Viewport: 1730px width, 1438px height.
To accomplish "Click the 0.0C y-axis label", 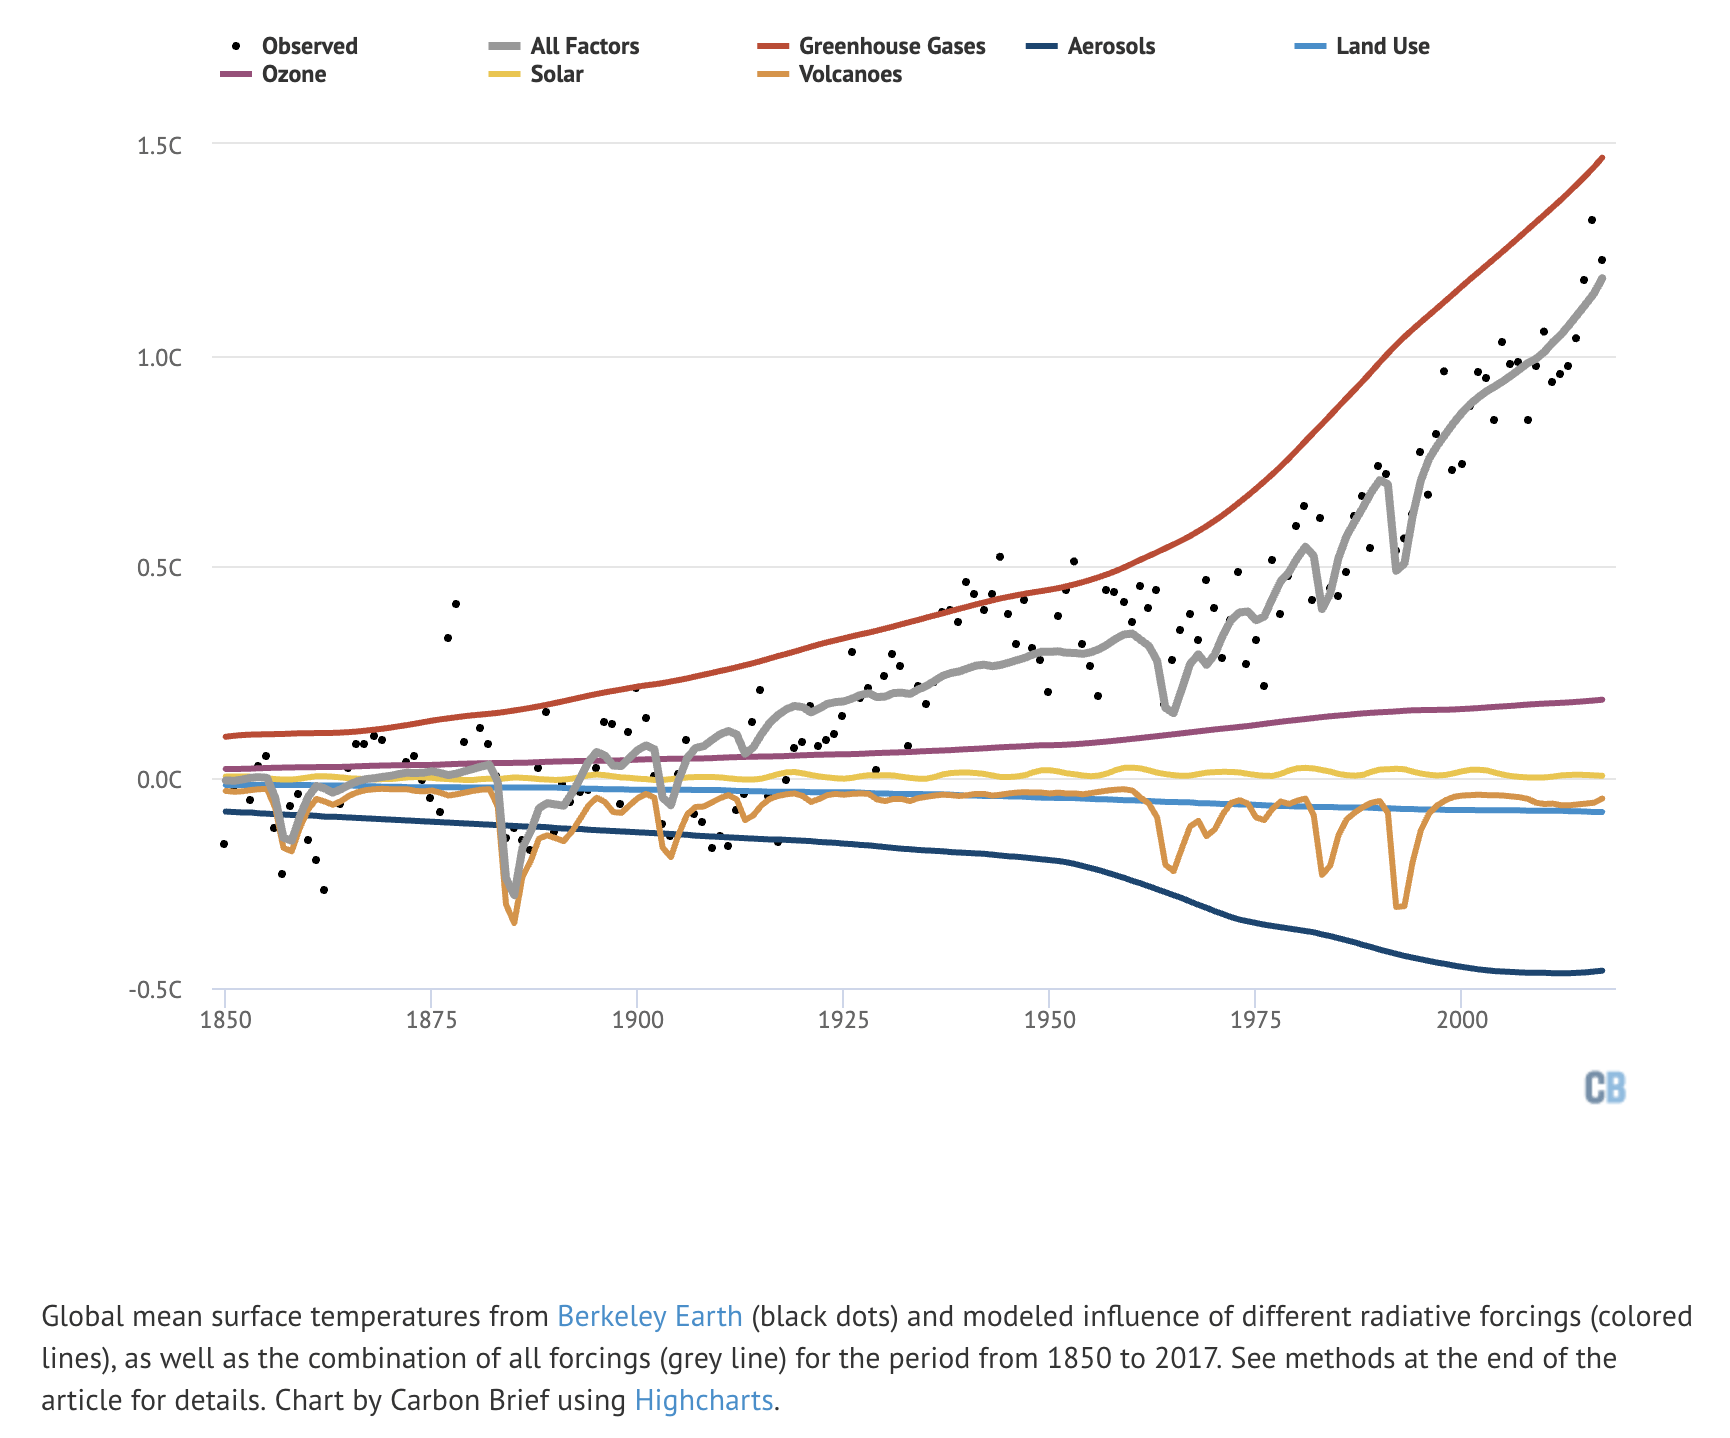I will [x=160, y=779].
